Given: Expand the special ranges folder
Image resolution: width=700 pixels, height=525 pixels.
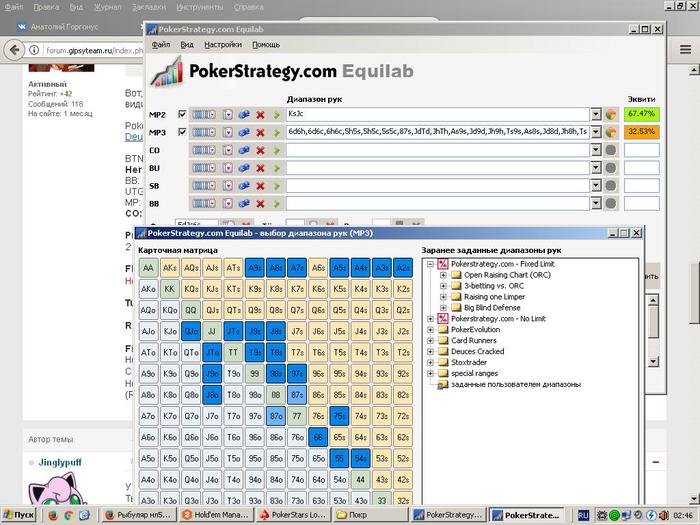Looking at the screenshot, I should [430, 374].
